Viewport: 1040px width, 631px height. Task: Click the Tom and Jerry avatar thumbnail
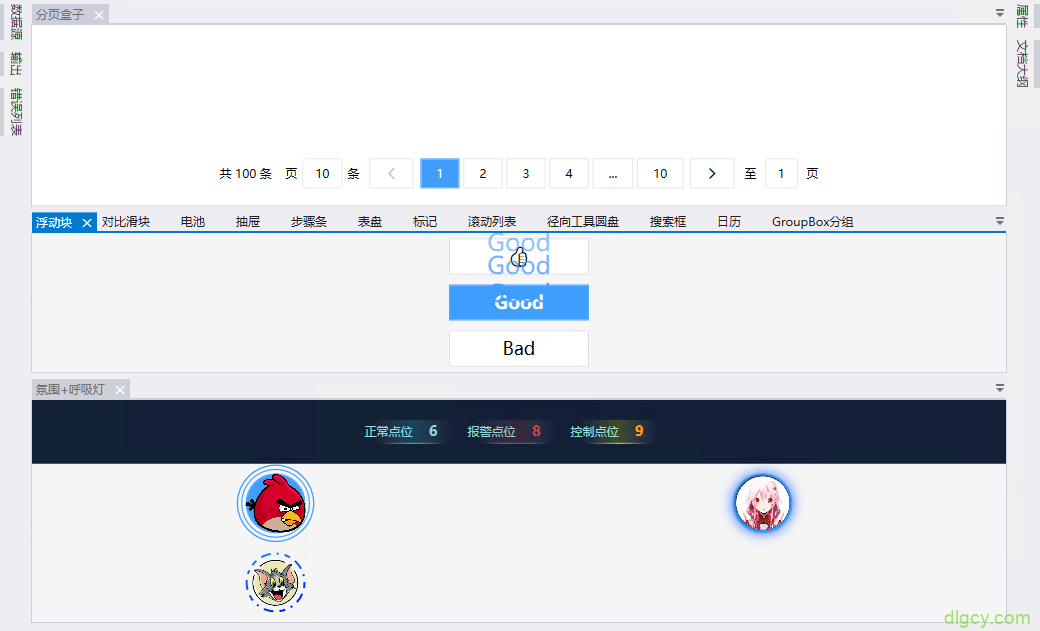point(276,582)
